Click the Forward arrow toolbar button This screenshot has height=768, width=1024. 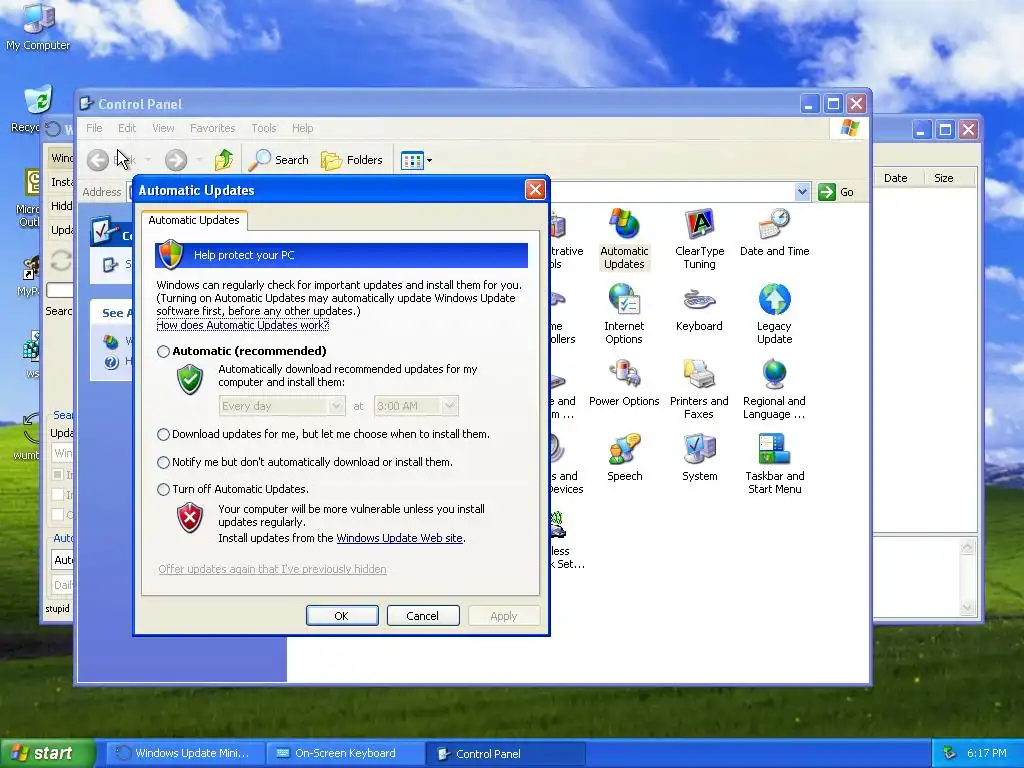point(176,160)
